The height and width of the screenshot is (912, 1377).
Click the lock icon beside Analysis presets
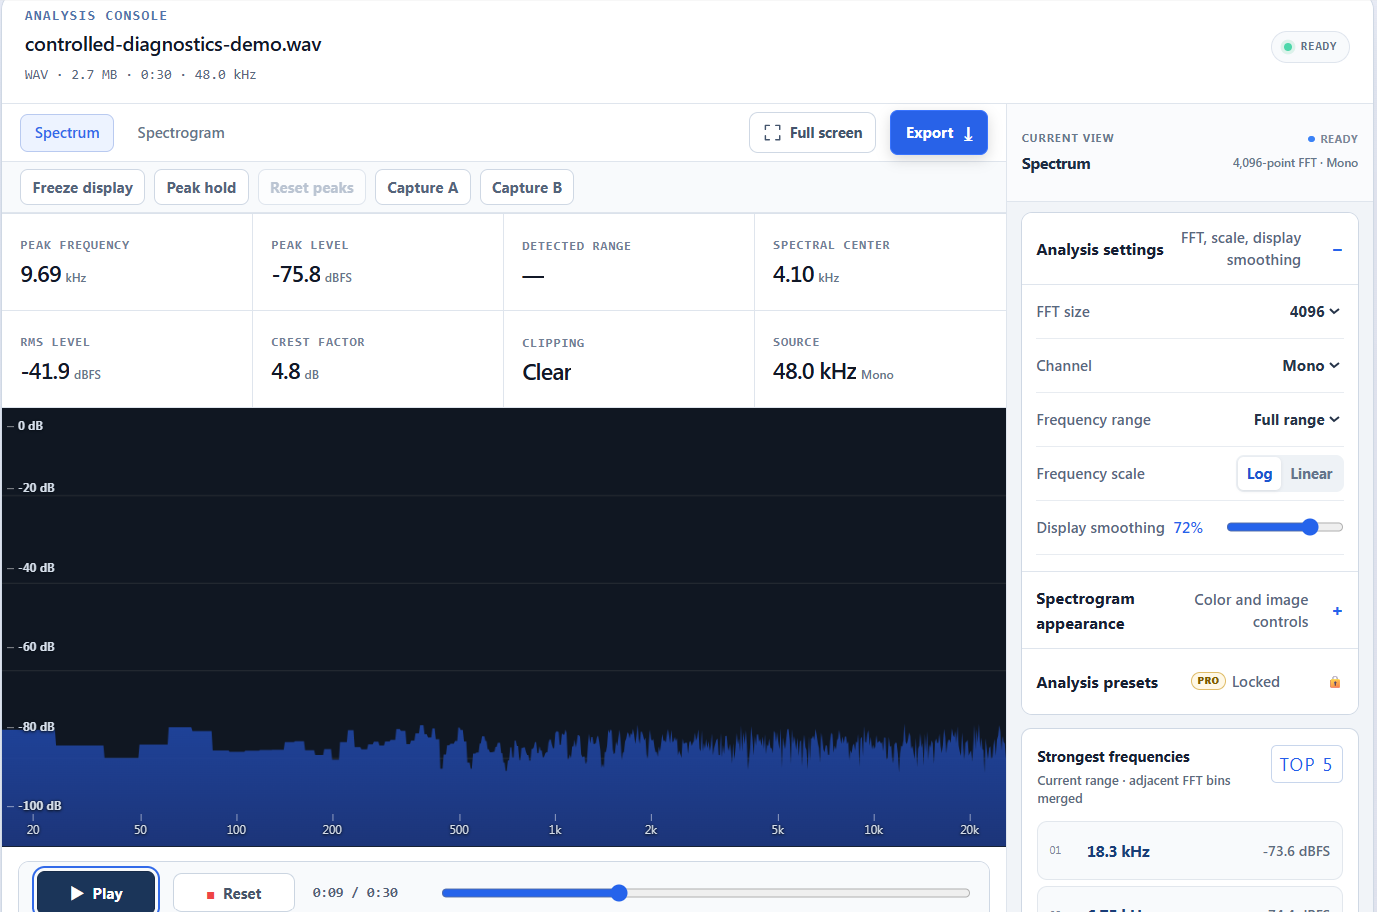(x=1334, y=682)
